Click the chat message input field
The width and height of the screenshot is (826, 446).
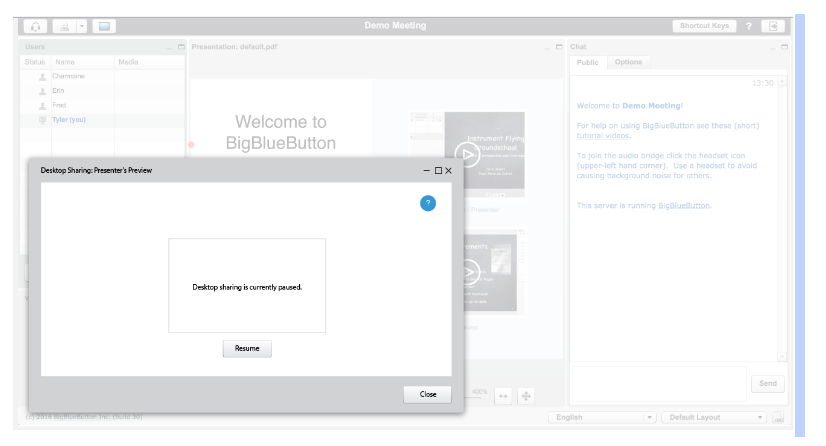660,383
